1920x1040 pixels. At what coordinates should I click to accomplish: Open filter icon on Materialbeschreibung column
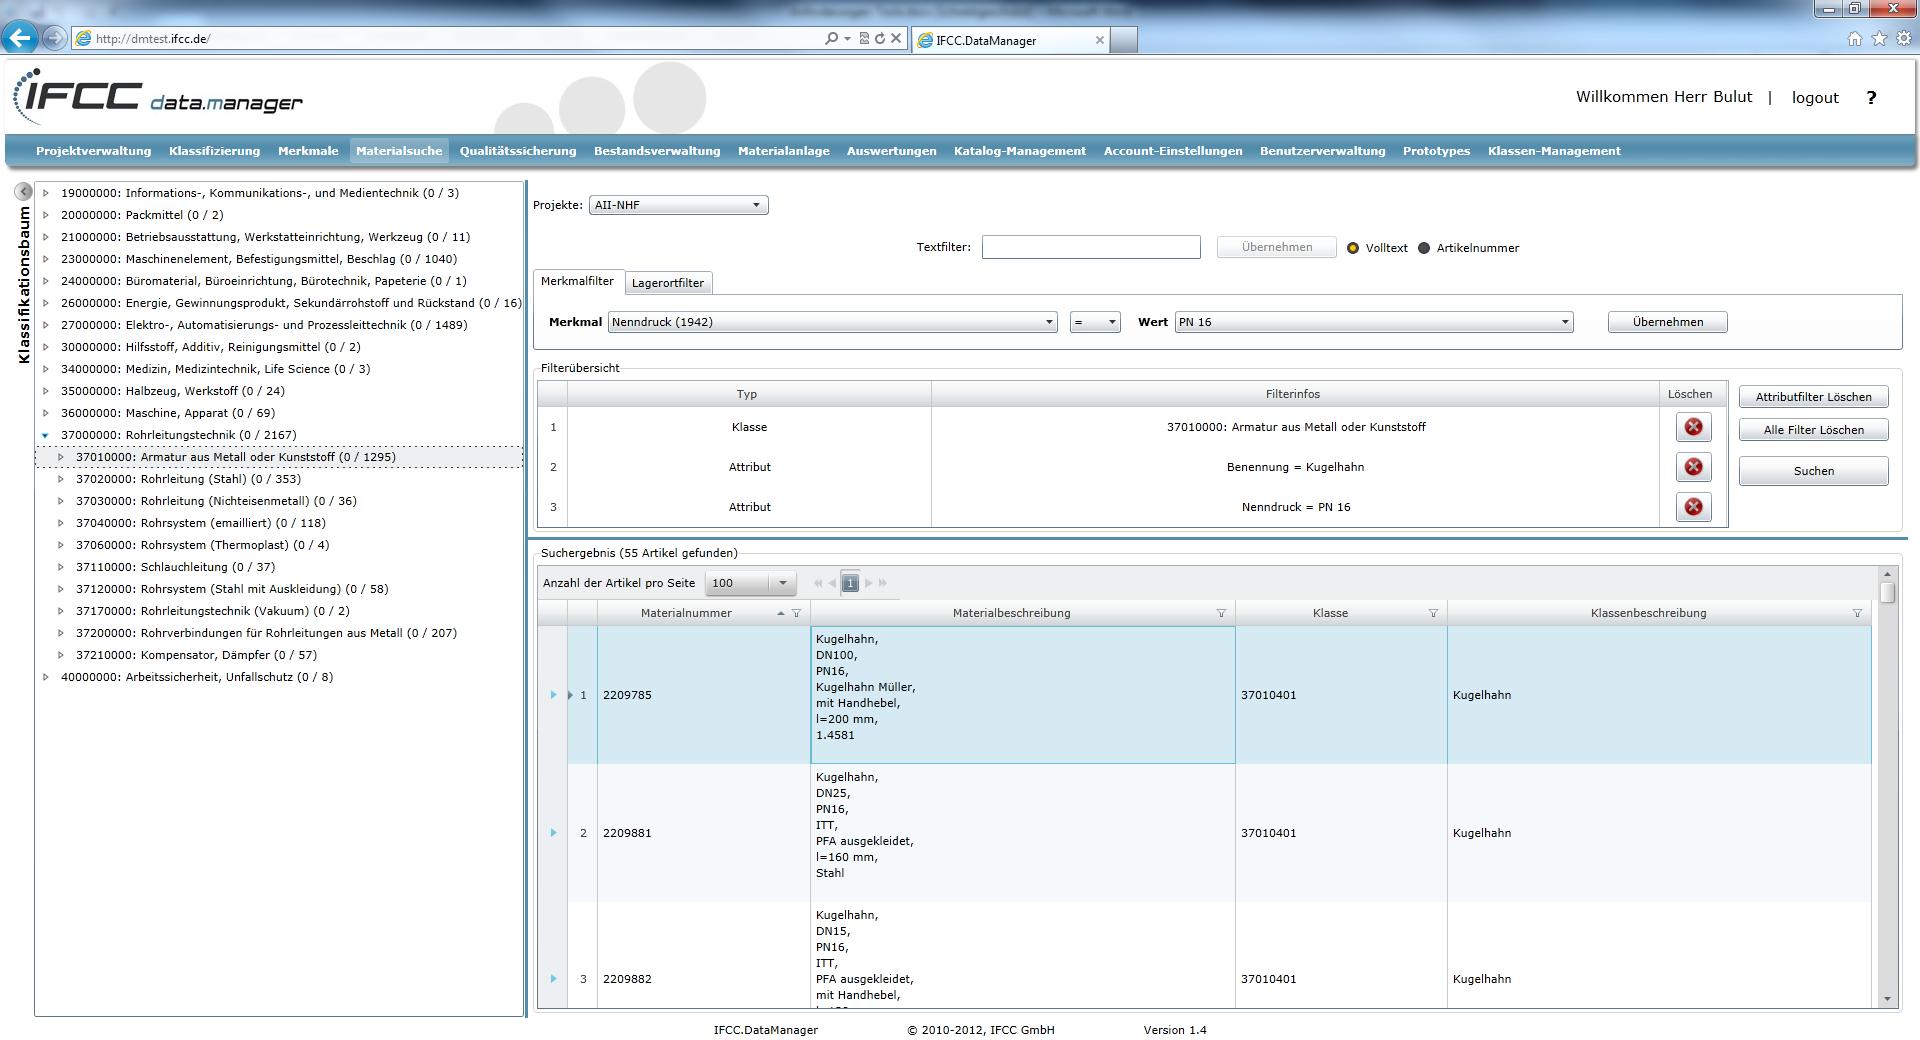point(1221,613)
